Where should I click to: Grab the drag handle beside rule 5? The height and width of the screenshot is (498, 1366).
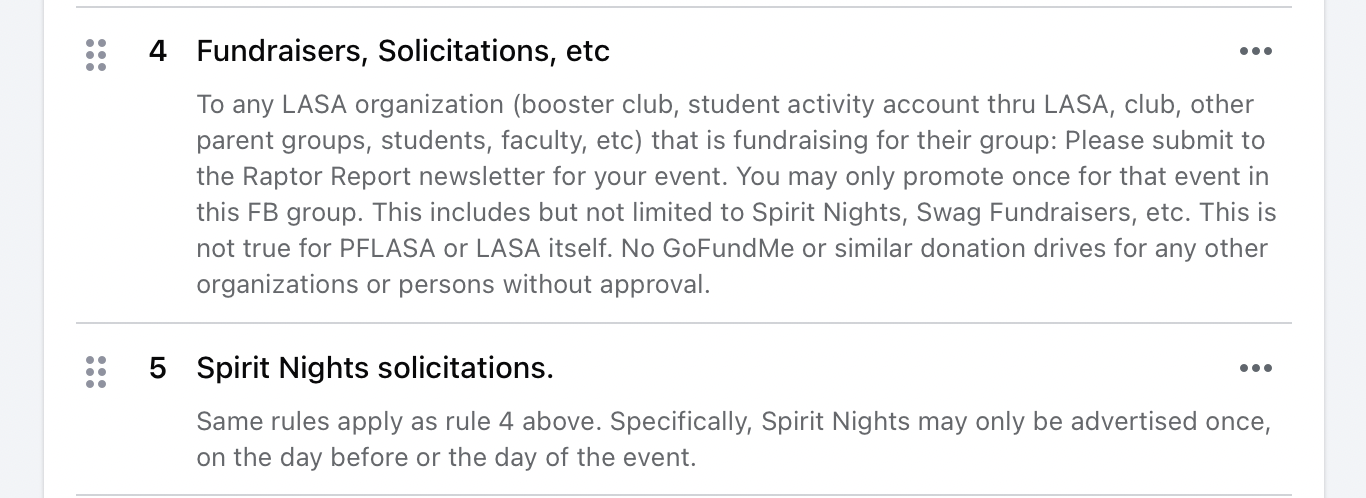coord(96,371)
